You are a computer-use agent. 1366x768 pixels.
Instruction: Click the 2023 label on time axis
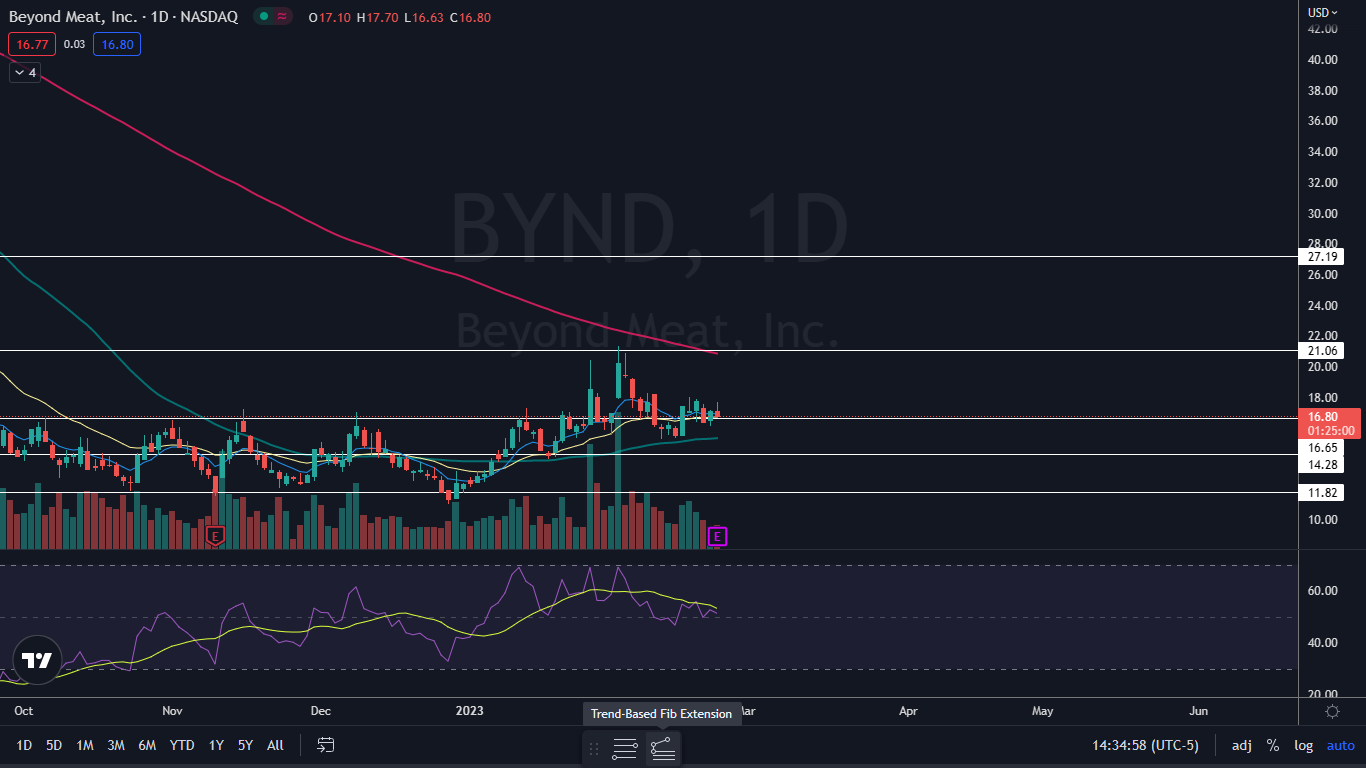tap(469, 711)
